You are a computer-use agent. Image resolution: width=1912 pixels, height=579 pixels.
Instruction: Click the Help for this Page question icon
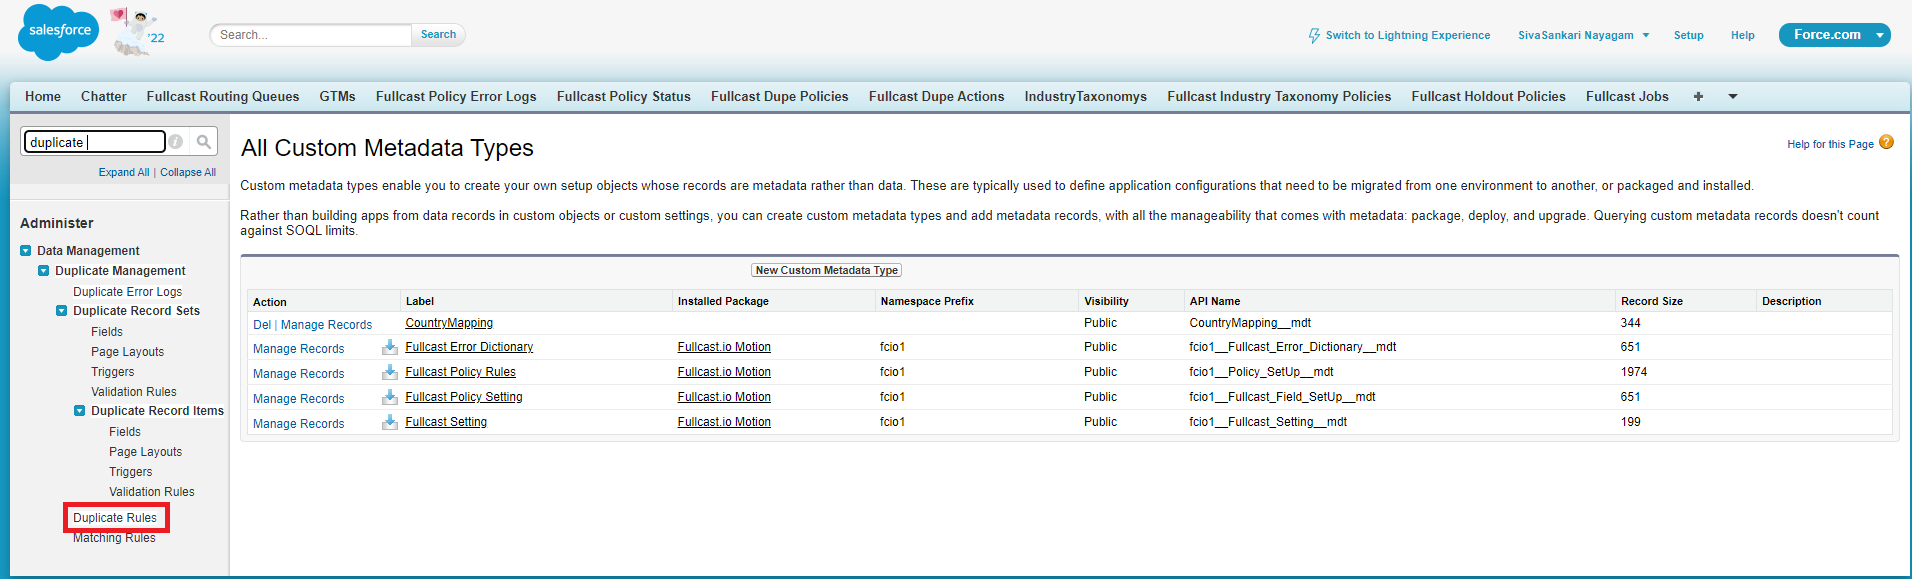[x=1886, y=142]
